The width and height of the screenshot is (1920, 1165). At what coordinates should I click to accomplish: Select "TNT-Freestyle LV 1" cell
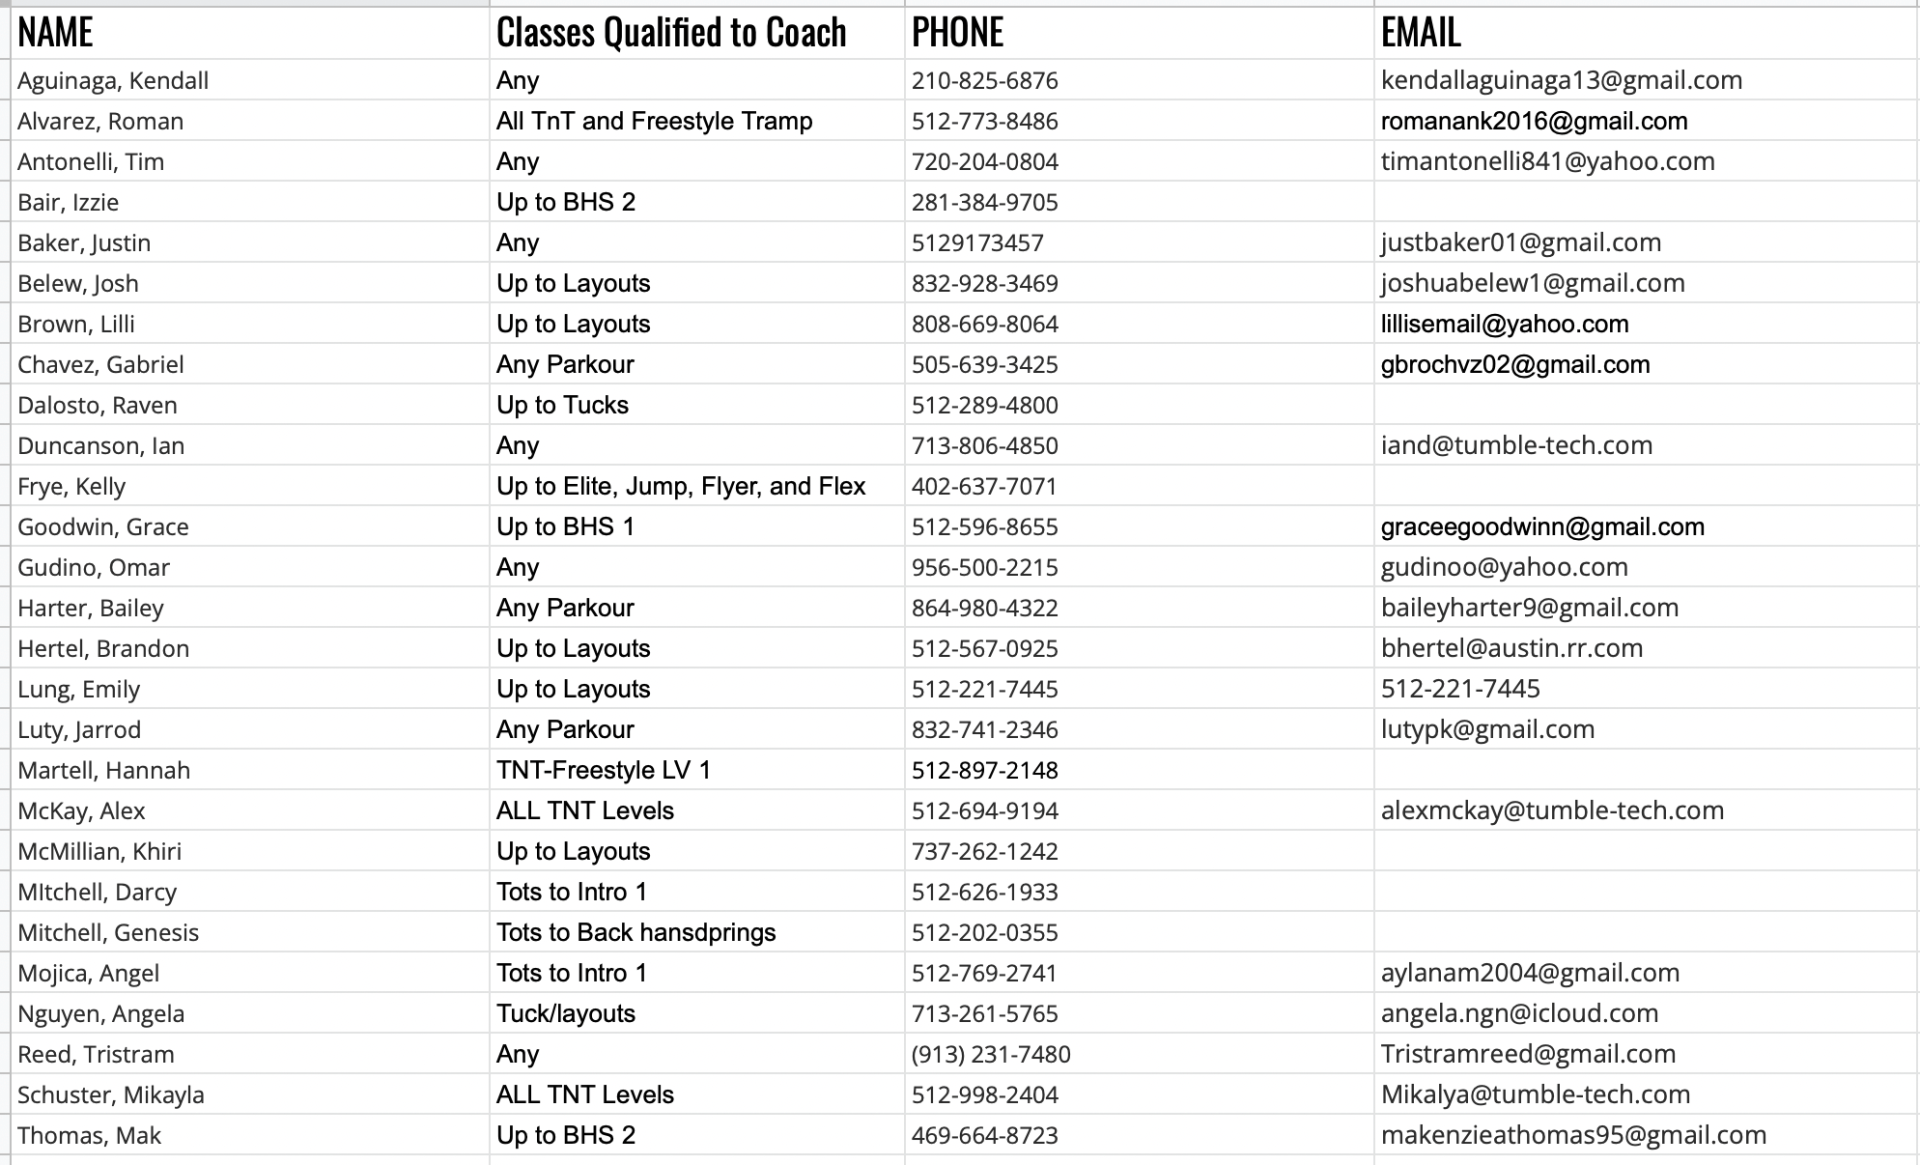point(603,771)
